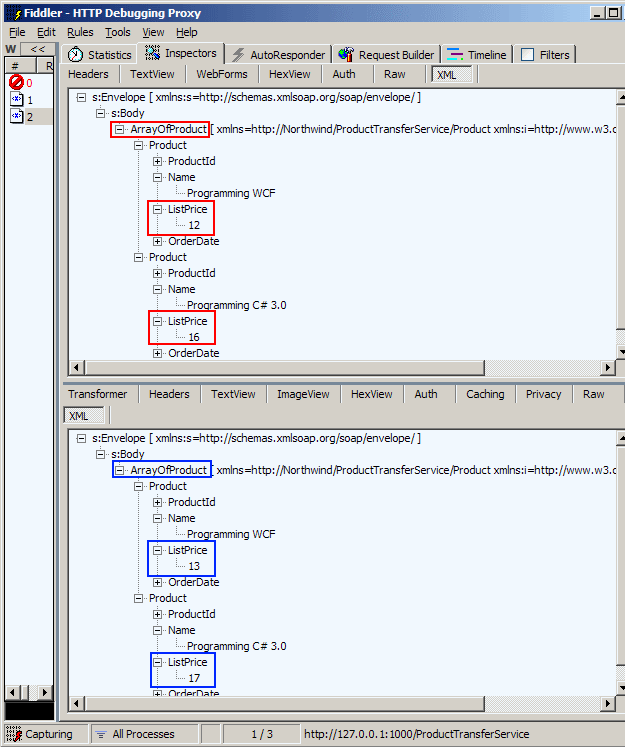Click the Request Builder tab icon
Screen dimensions: 625x747
tap(346, 55)
